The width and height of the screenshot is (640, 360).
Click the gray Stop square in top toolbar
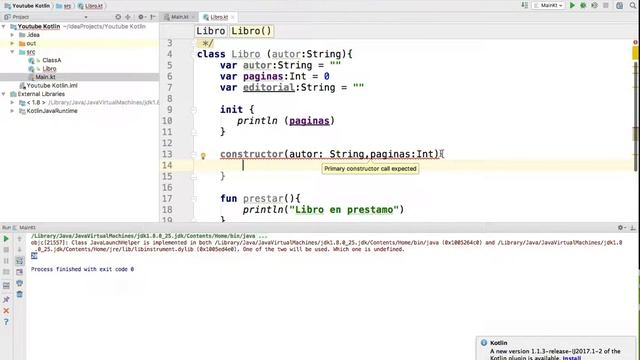[x=606, y=5]
